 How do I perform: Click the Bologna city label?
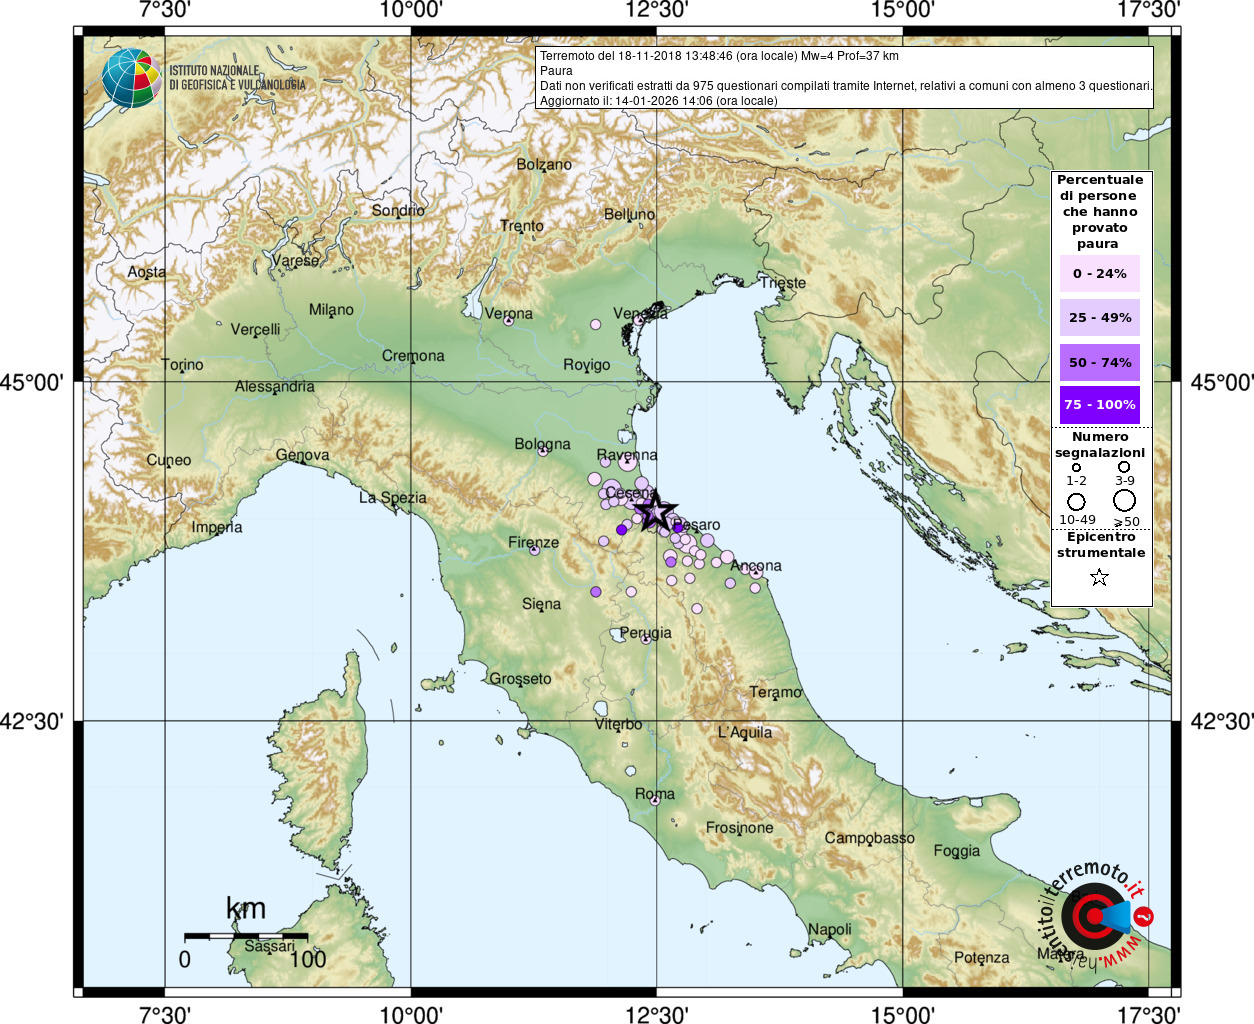click(543, 444)
